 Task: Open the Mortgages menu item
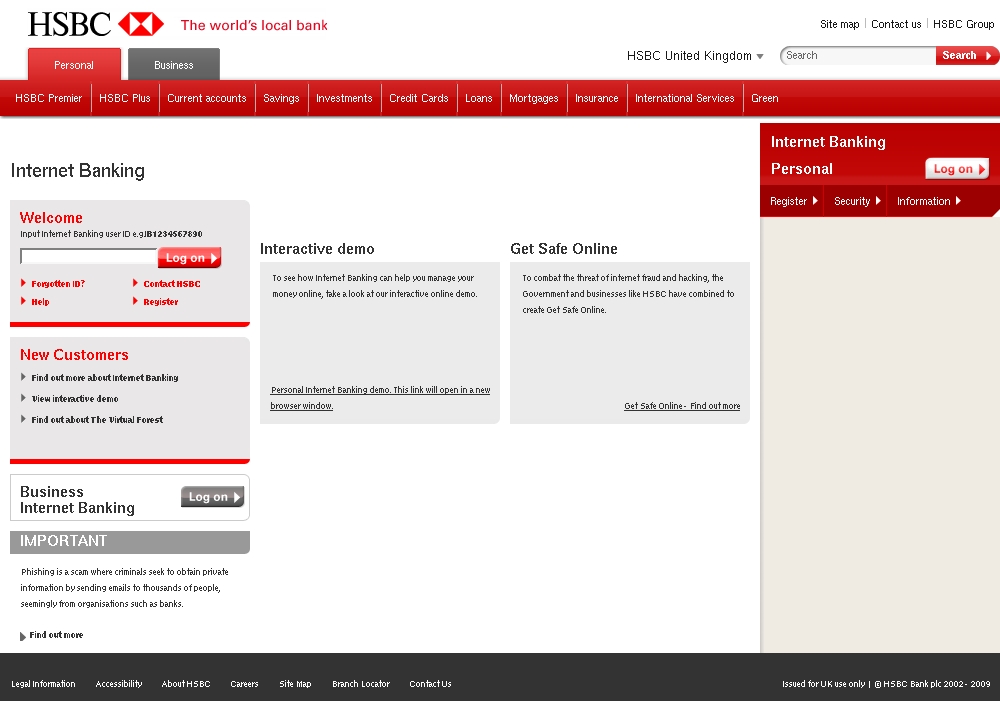click(x=534, y=98)
